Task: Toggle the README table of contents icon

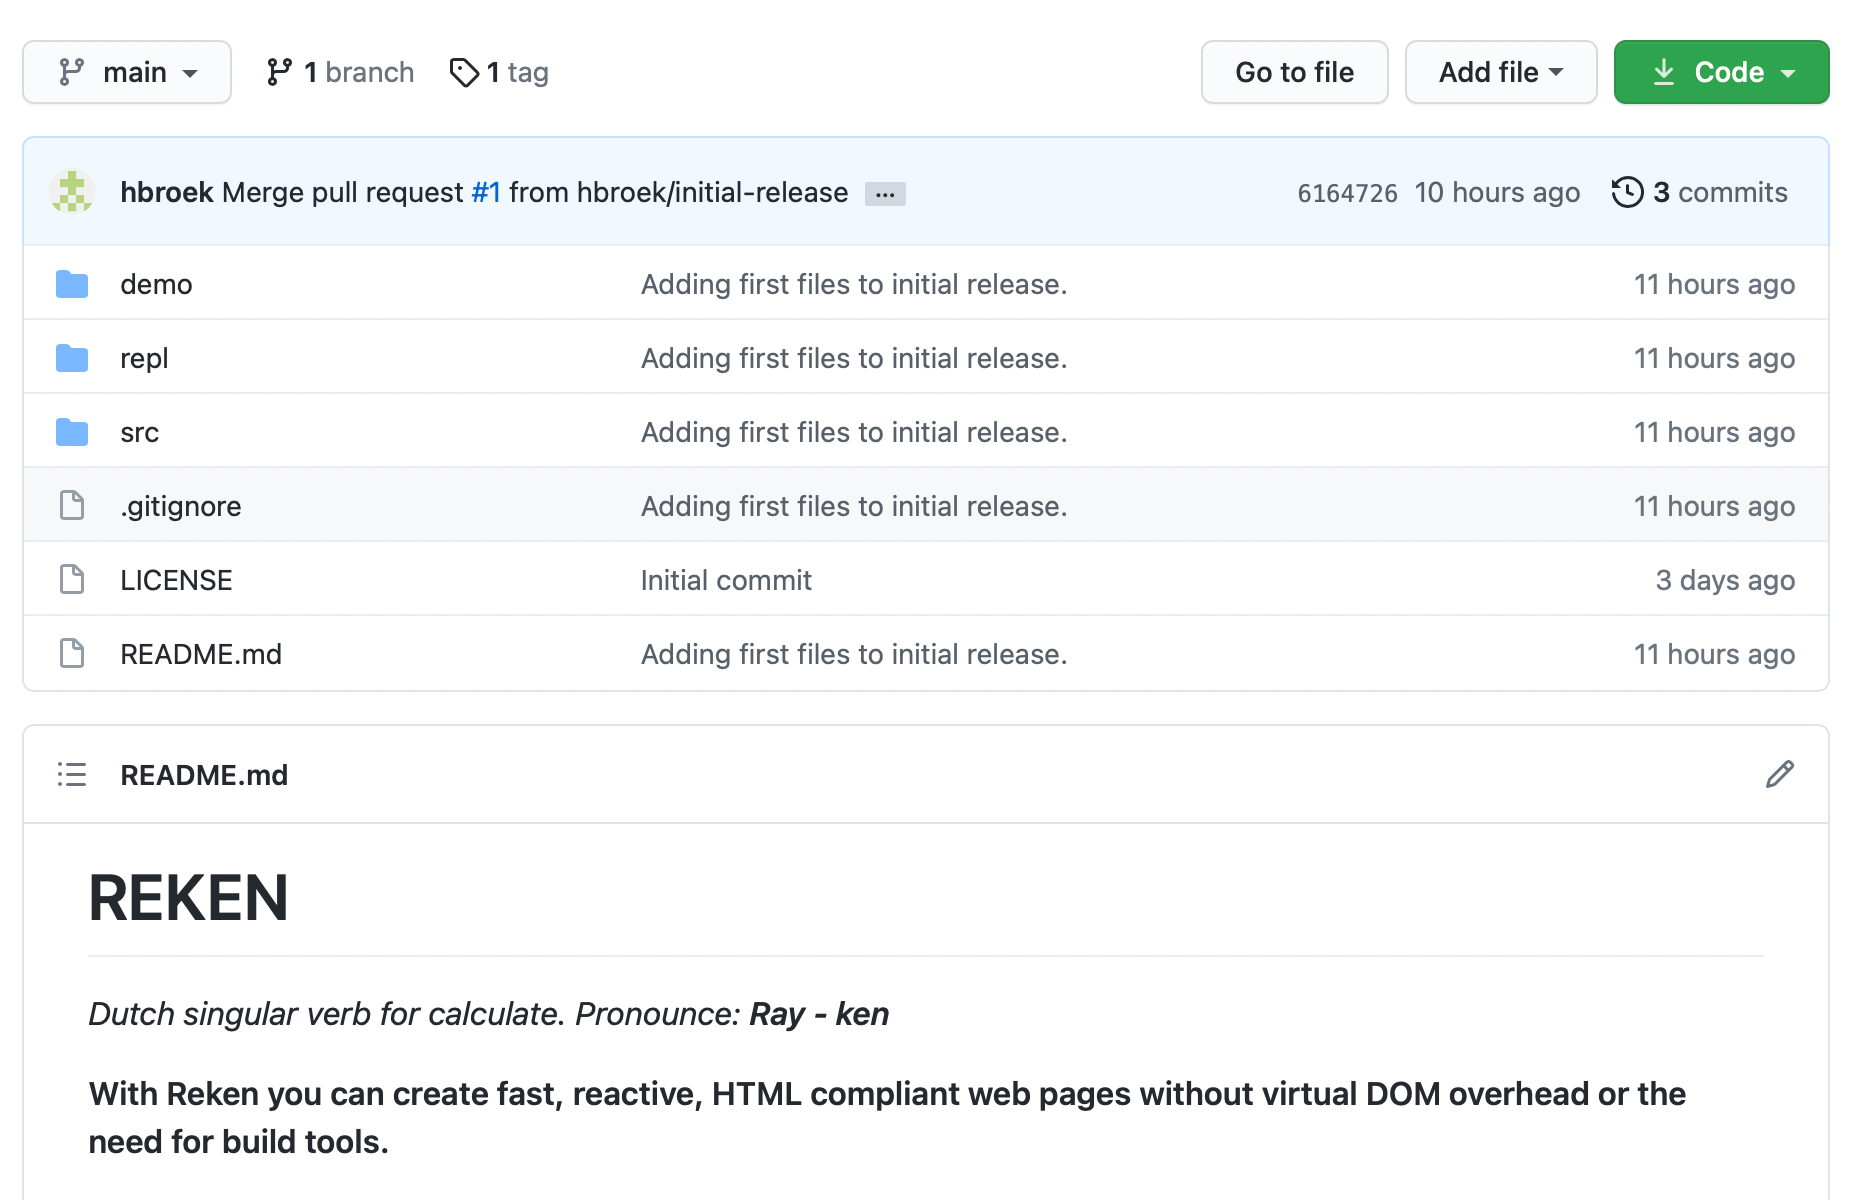Action: (72, 774)
